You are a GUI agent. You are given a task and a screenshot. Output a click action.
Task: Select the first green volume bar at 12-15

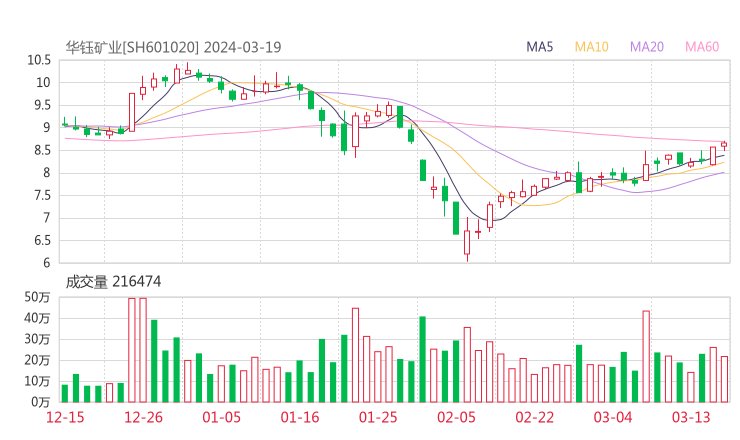65,394
